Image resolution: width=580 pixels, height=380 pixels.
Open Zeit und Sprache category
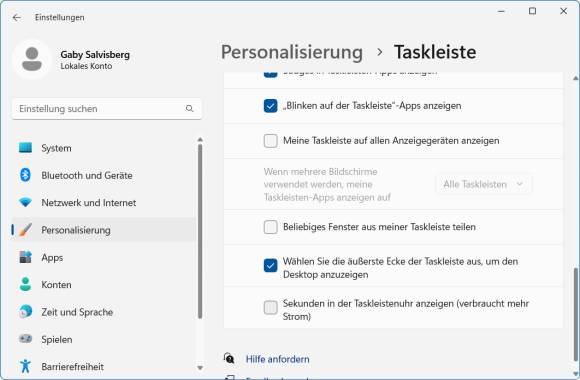[104, 312]
